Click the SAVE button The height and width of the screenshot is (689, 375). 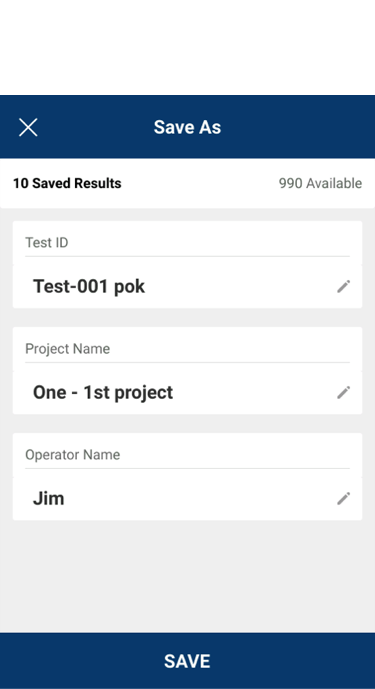[x=187, y=661]
